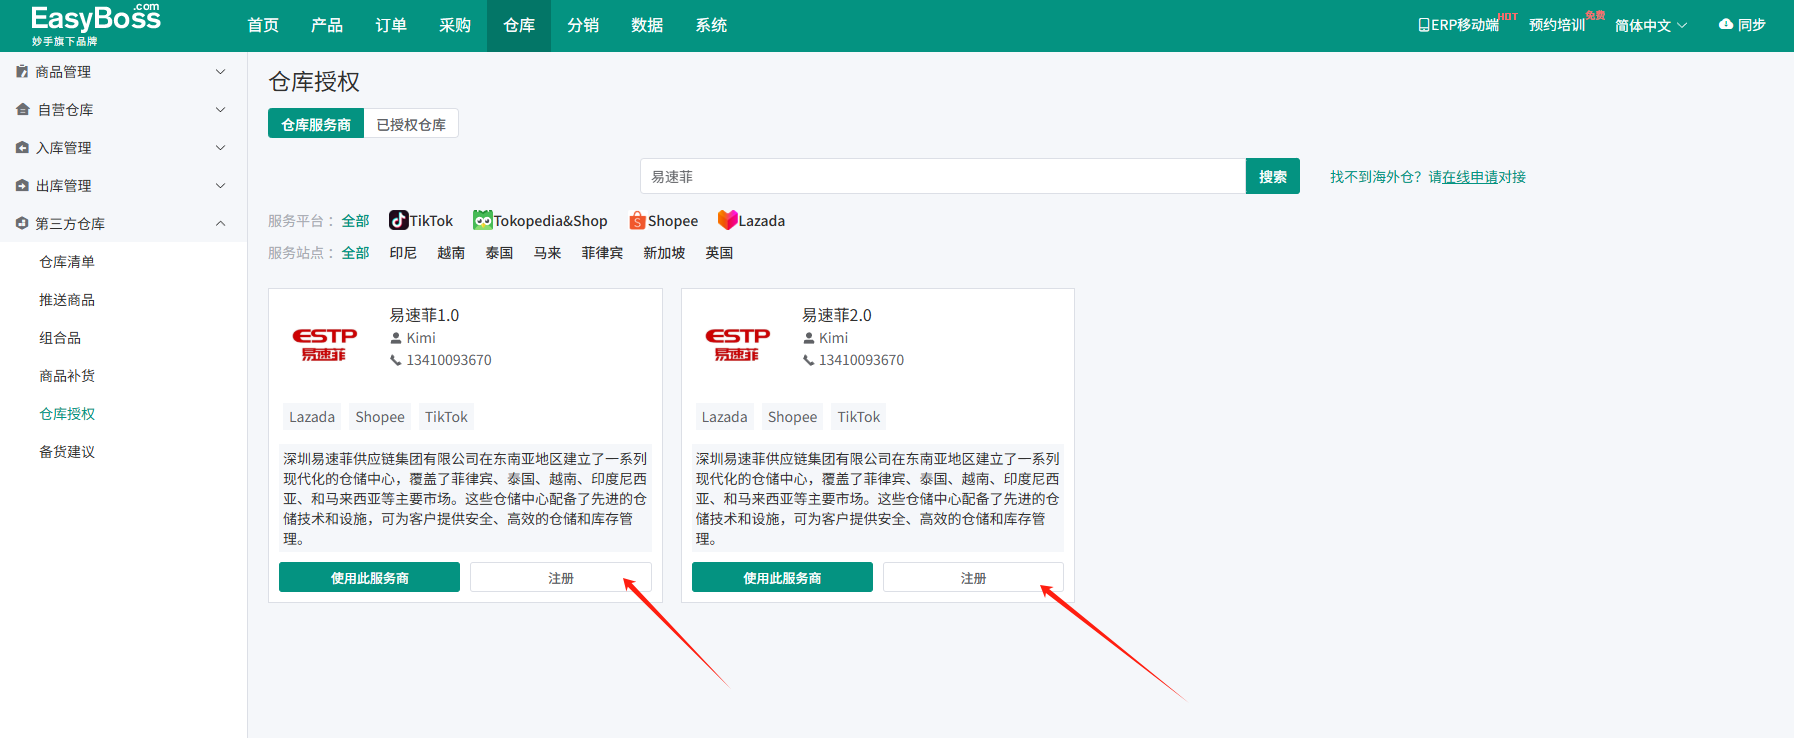
Task: Click the TikTok tag on 易速菲2.0
Action: point(859,417)
